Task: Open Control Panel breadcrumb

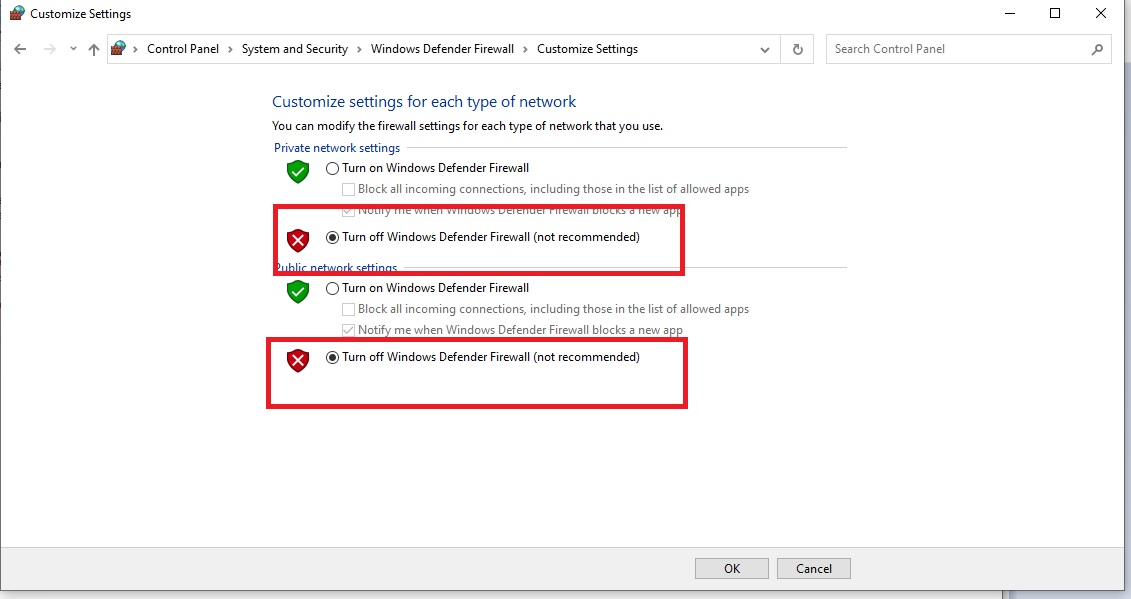Action: click(x=182, y=49)
